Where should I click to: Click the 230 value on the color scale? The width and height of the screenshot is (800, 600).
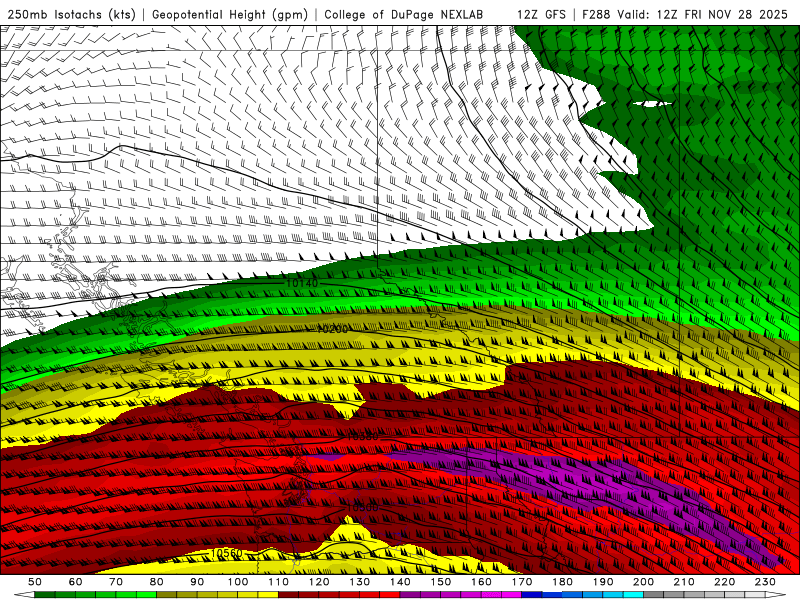(765, 582)
